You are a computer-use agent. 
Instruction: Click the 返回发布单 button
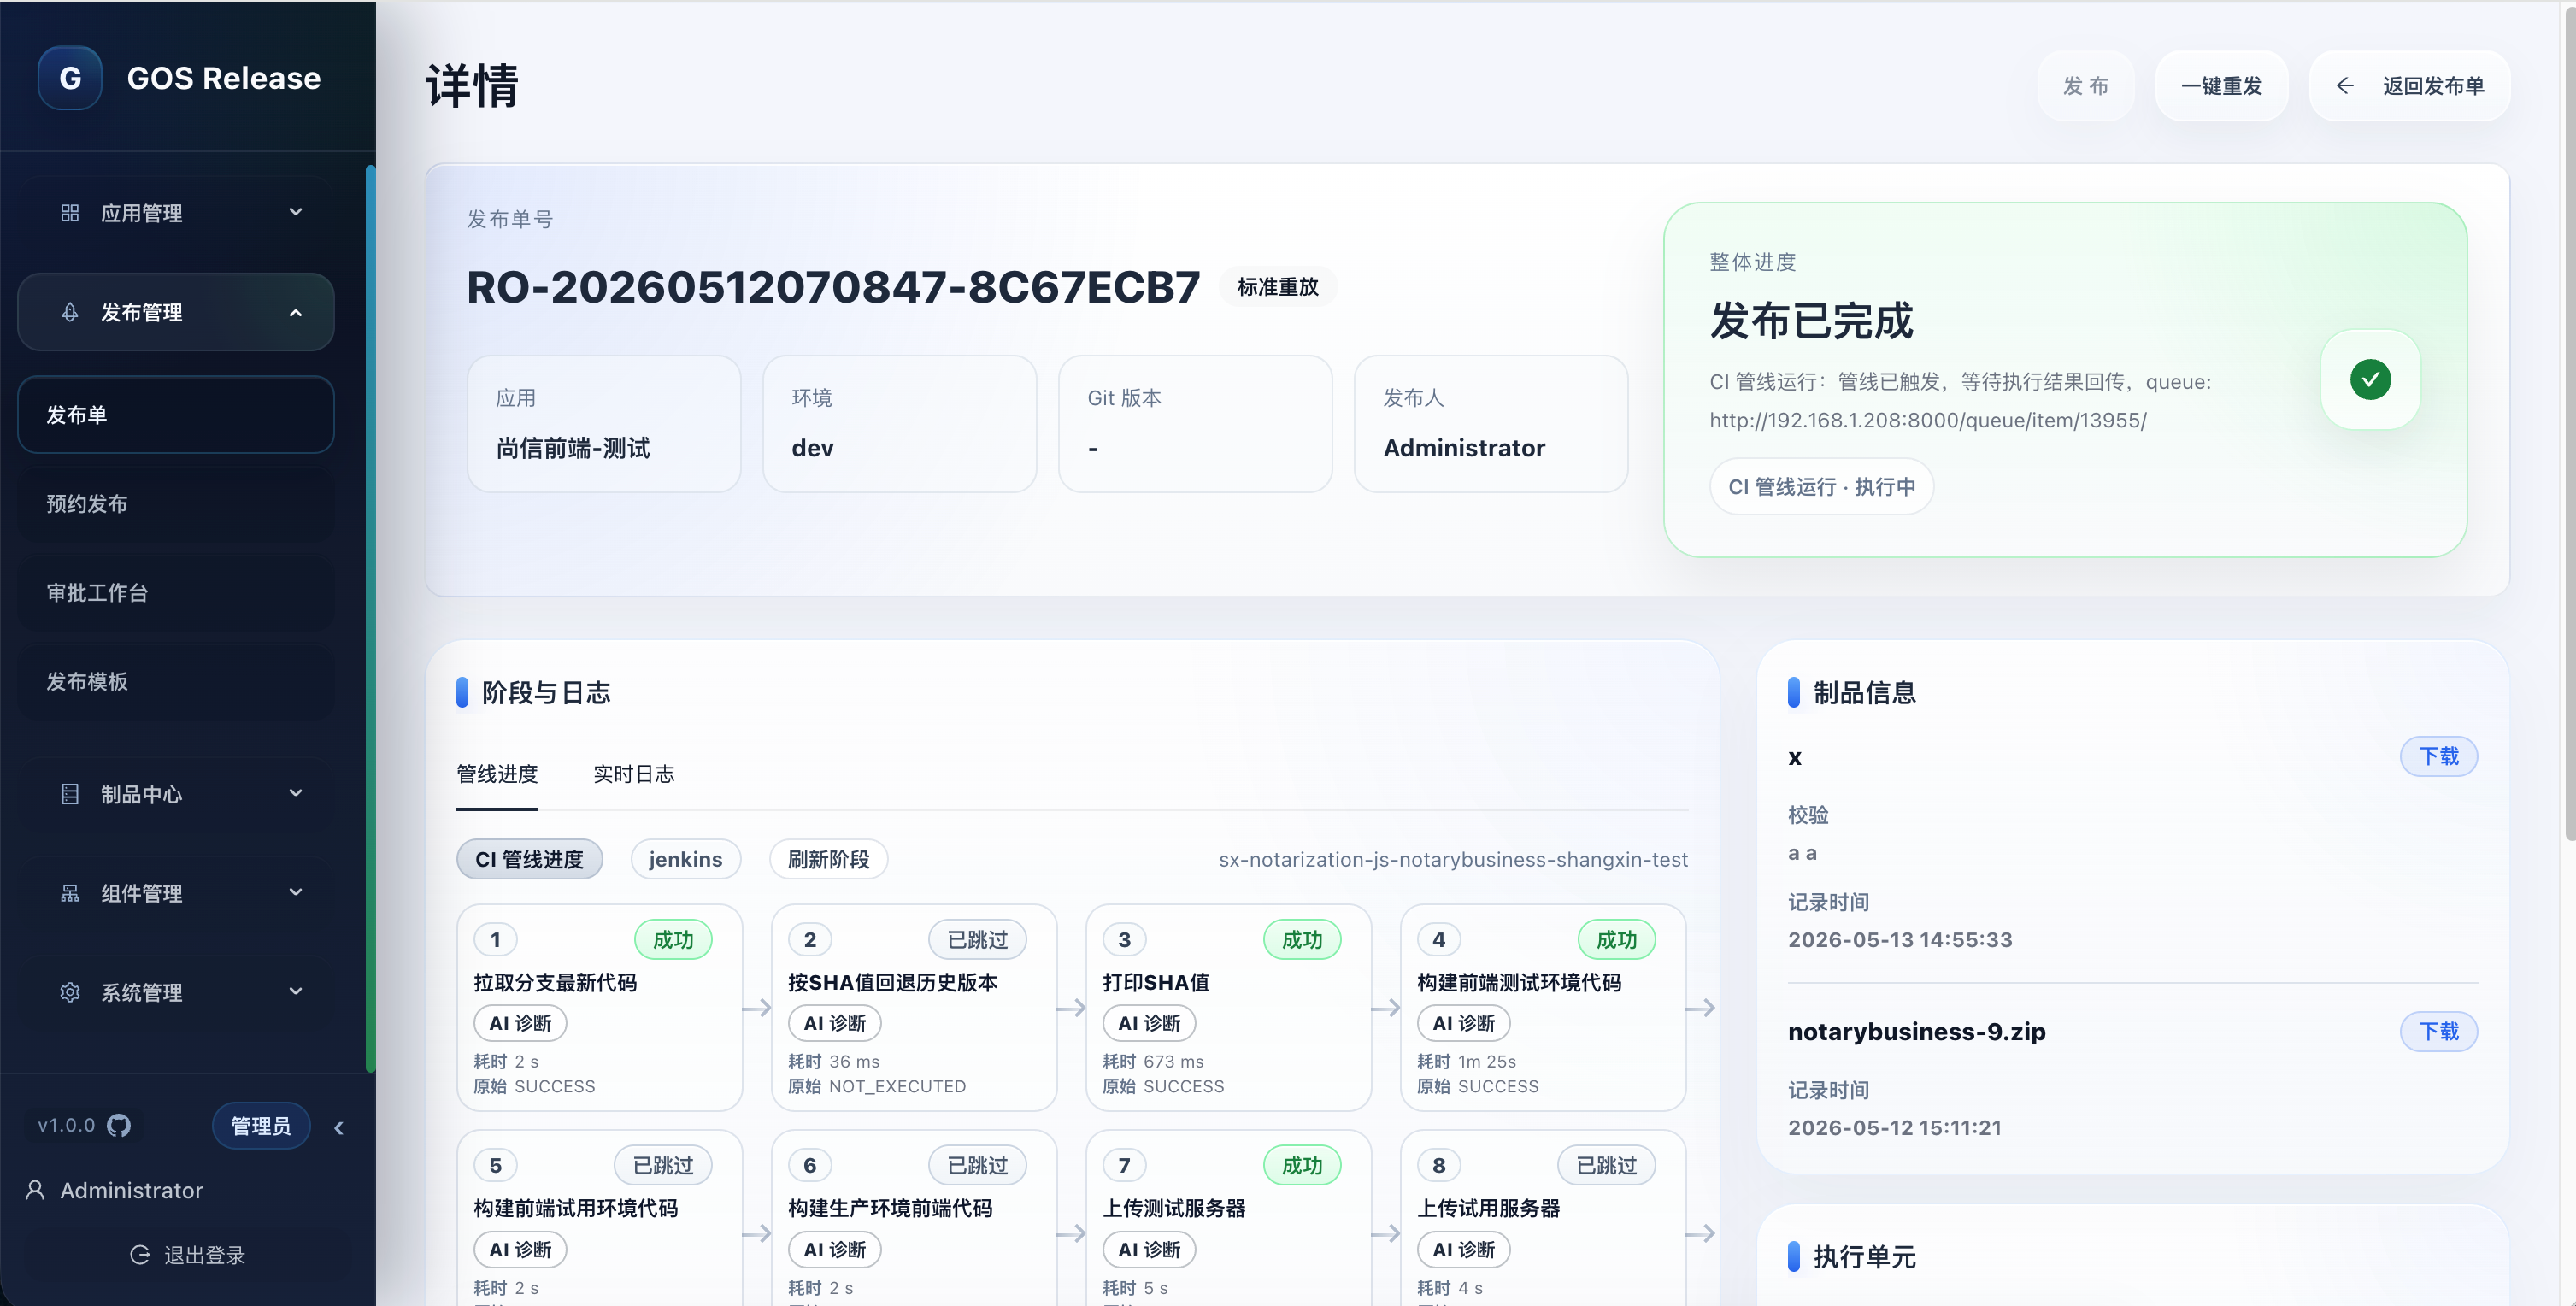(2409, 86)
